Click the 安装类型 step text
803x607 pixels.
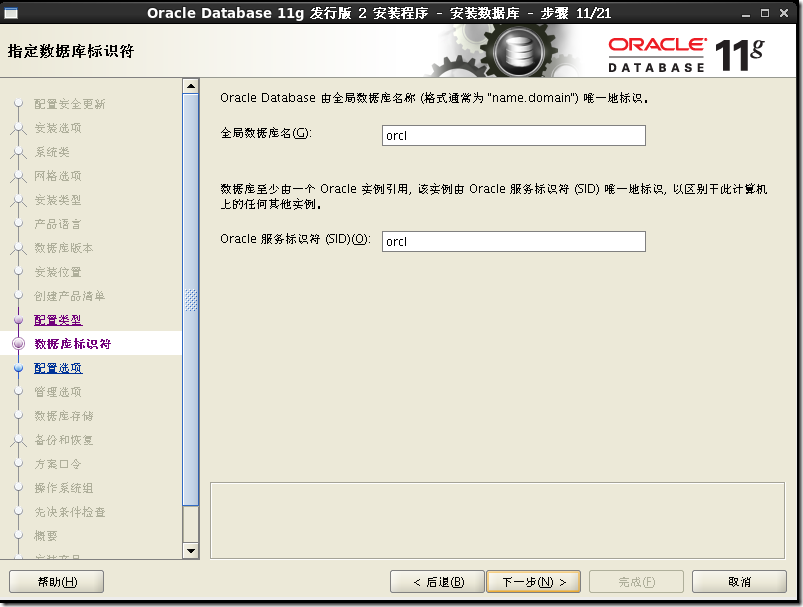[x=58, y=200]
